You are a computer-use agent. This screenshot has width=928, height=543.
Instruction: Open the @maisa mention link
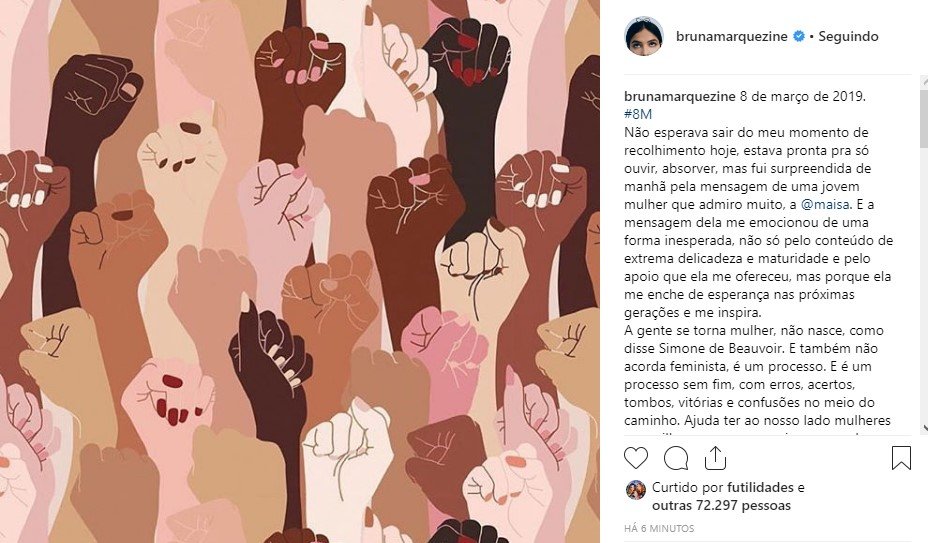click(x=825, y=205)
